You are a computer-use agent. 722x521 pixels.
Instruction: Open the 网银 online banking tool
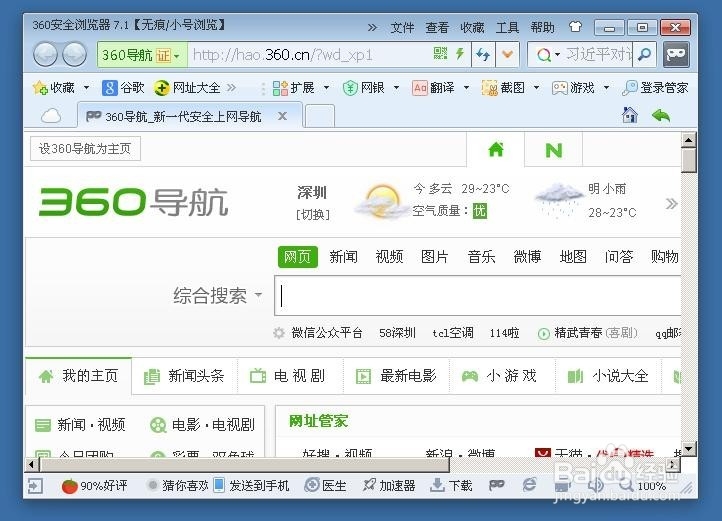click(363, 88)
